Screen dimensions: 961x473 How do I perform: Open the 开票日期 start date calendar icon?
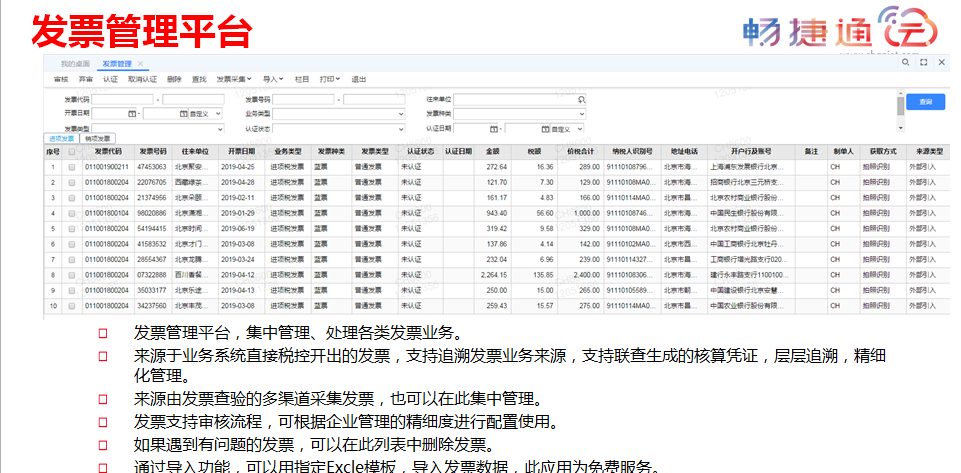click(130, 114)
